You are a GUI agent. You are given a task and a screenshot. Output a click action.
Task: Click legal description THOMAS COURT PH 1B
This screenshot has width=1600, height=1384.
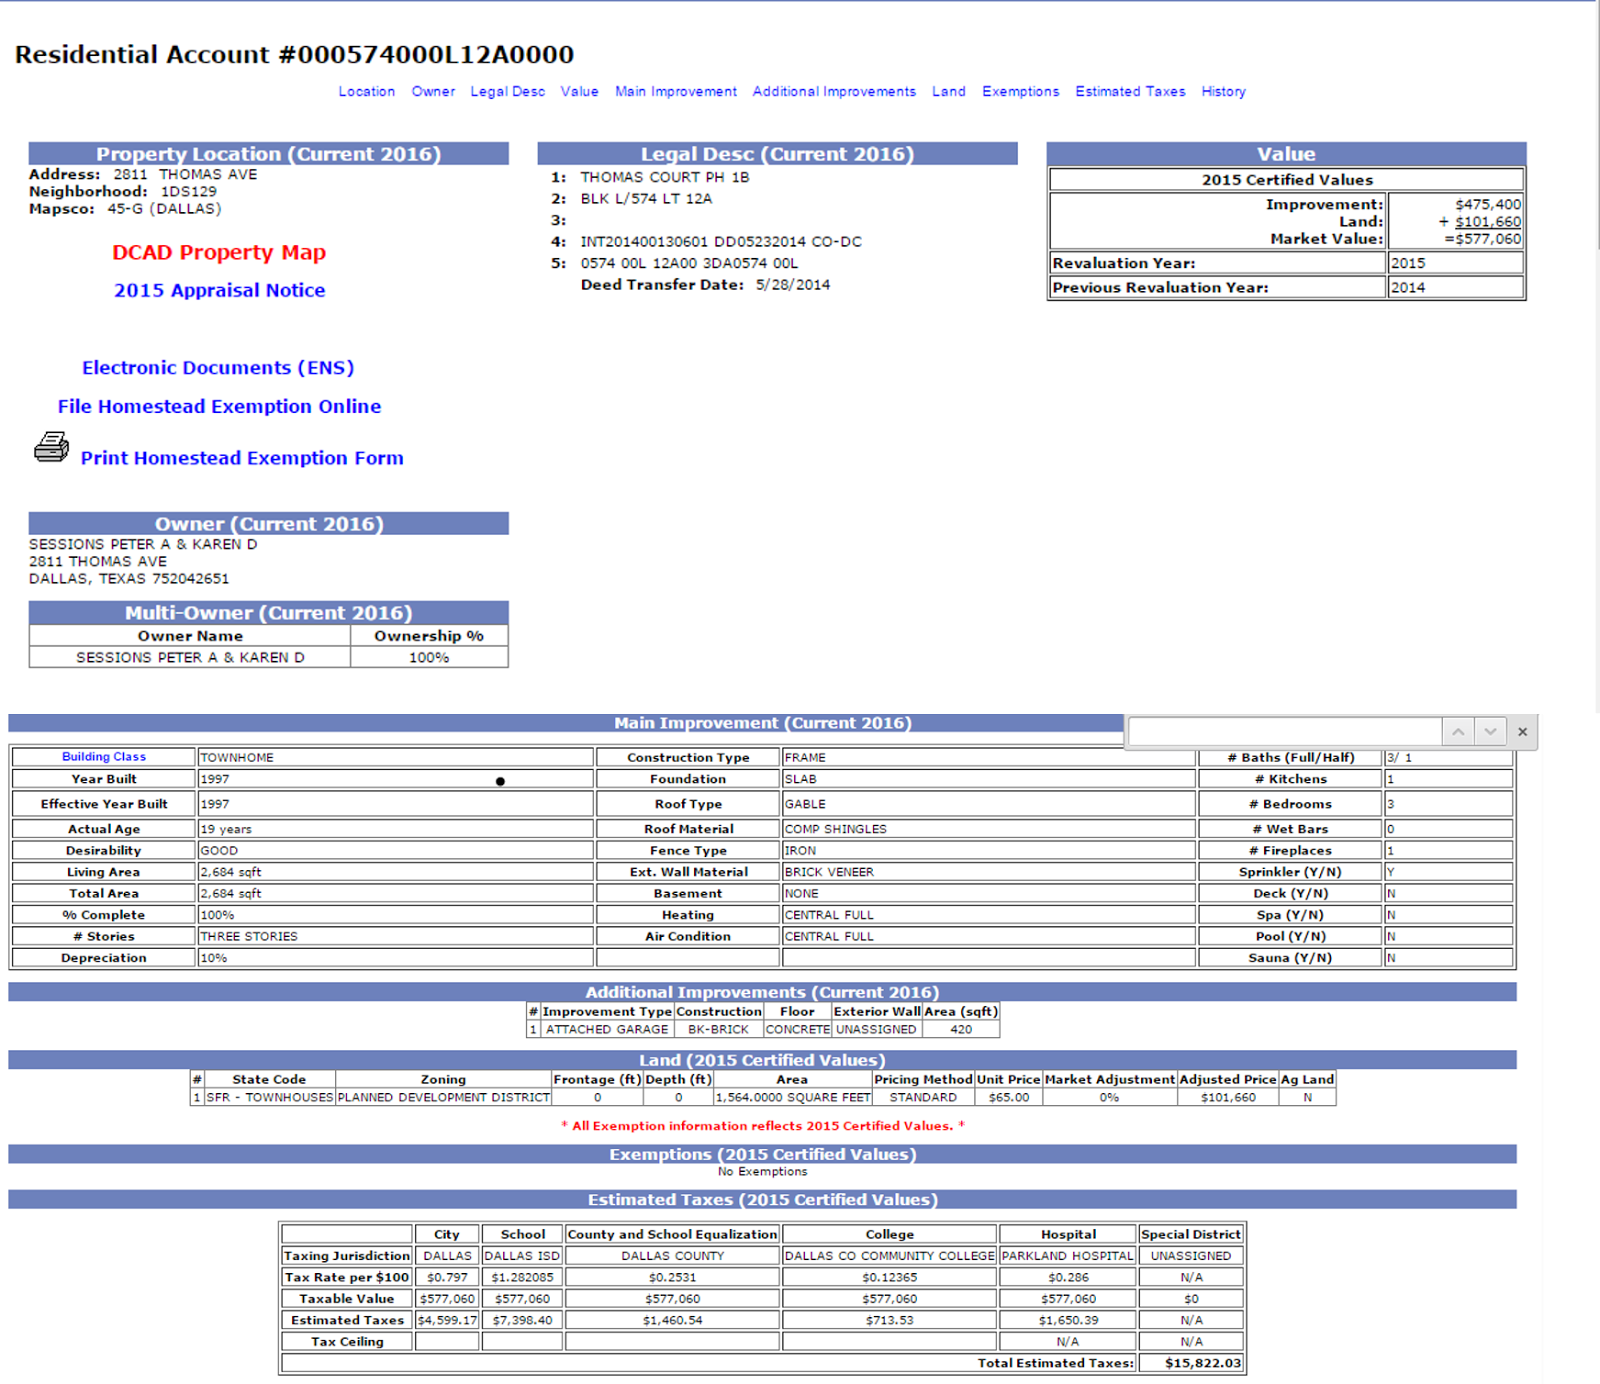coord(665,177)
